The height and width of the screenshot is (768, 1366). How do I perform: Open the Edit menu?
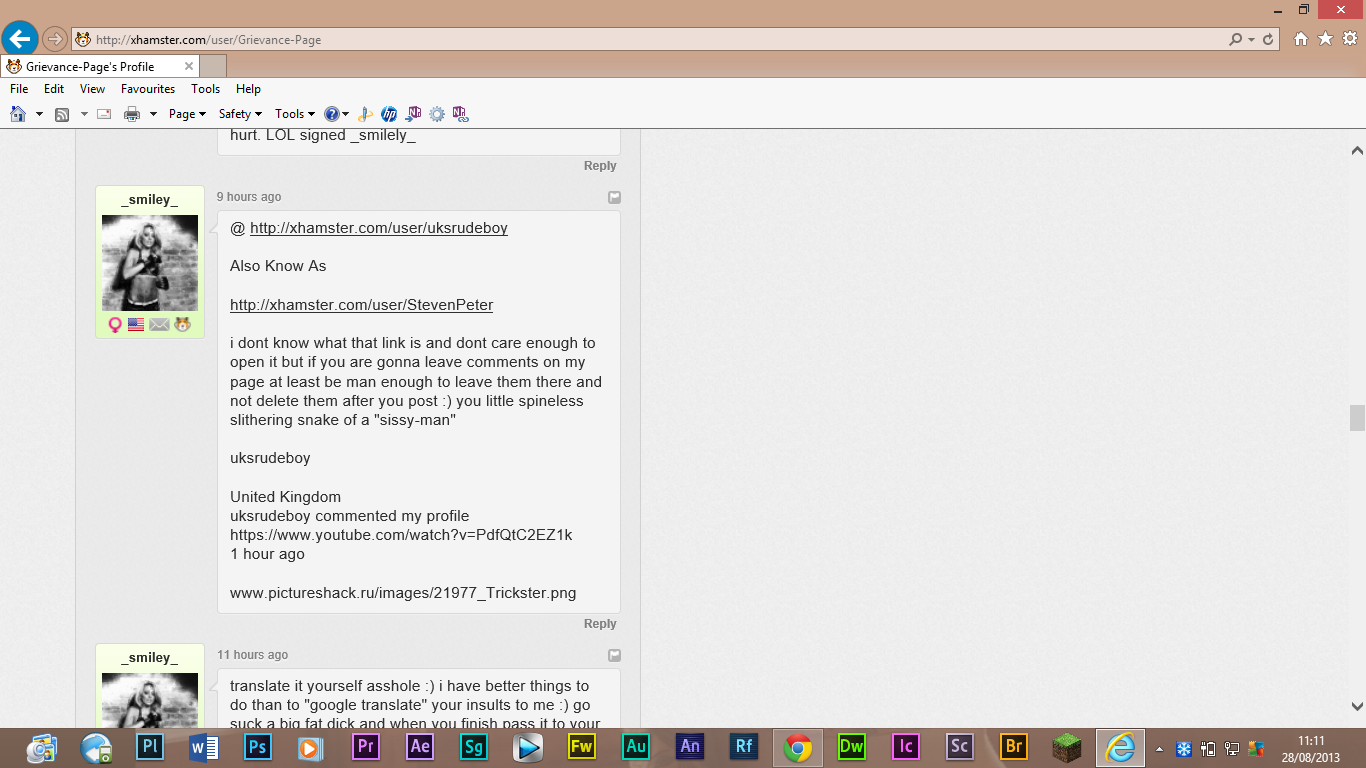pos(54,89)
